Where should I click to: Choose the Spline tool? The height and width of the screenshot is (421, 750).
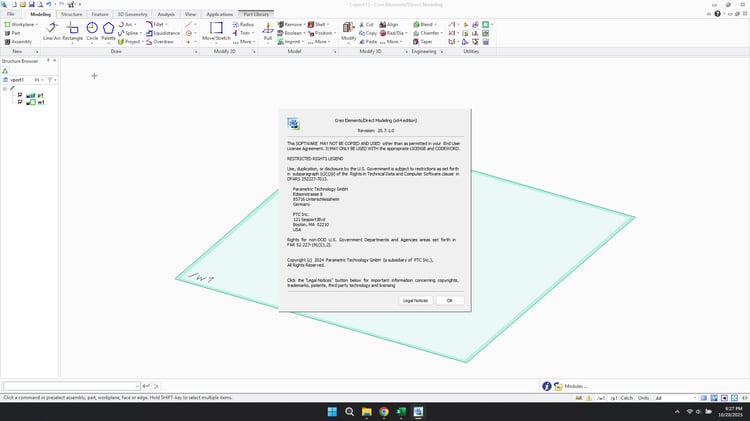130,33
